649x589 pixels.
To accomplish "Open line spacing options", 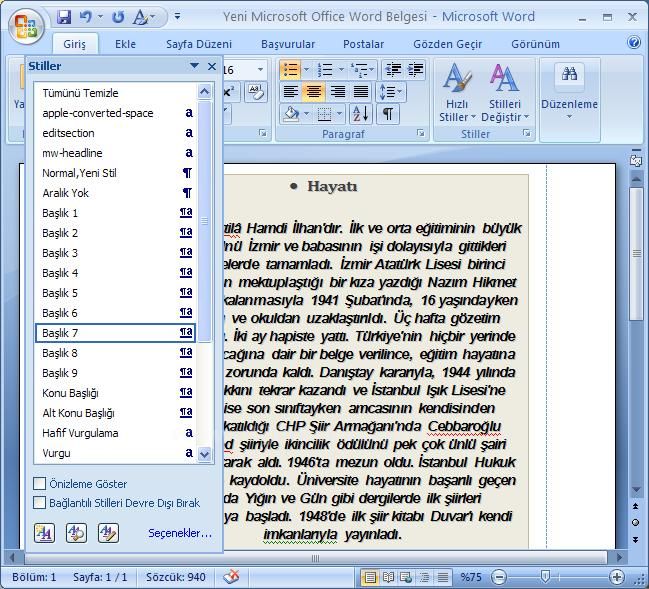I will point(390,91).
